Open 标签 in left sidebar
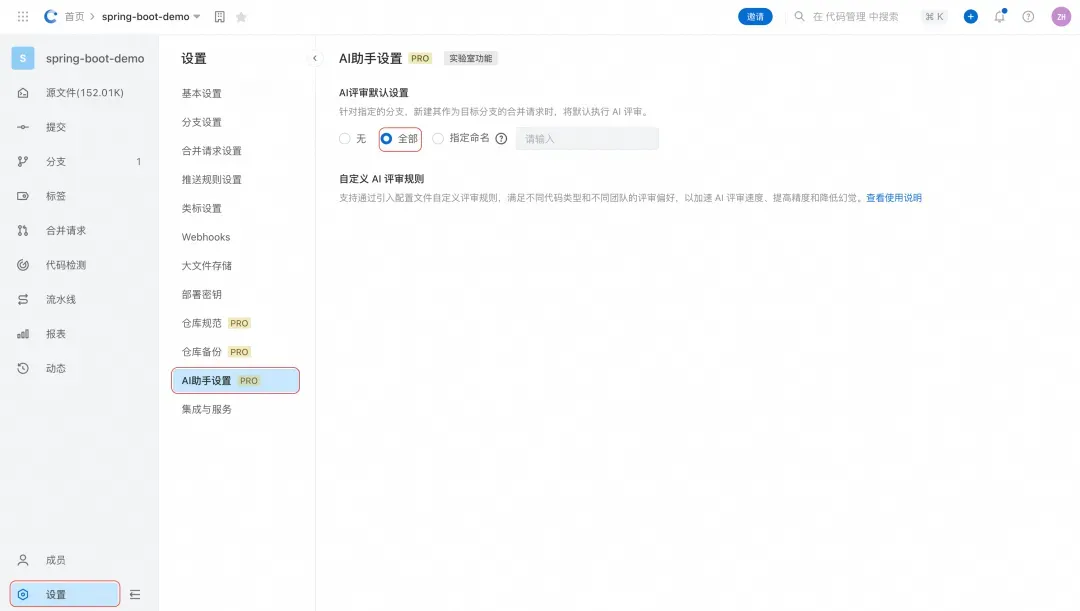1080x611 pixels. point(56,196)
